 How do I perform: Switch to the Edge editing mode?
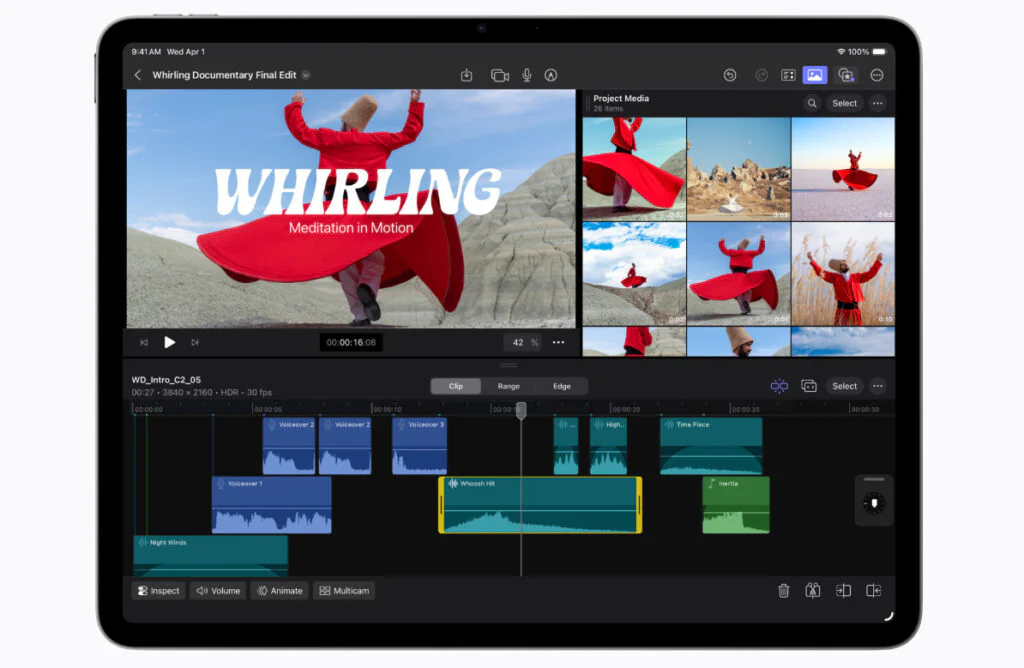[561, 385]
